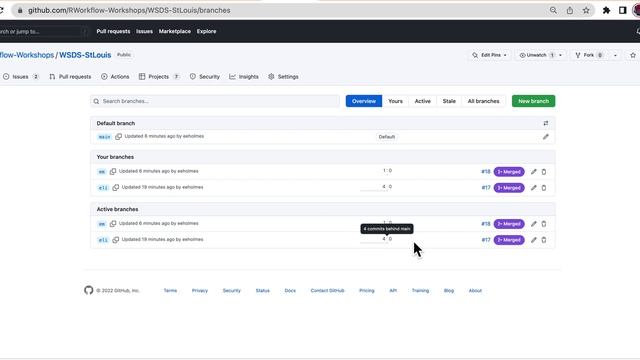This screenshot has height=360, width=640.
Task: Rename the main branch with pencil icon
Action: (x=546, y=137)
